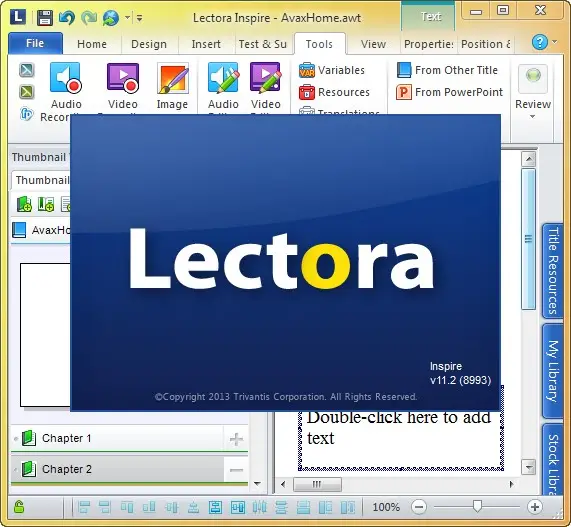Click the align bottoms icon in status bar
This screenshot has width=571, height=527.
pyautogui.click(x=149, y=507)
